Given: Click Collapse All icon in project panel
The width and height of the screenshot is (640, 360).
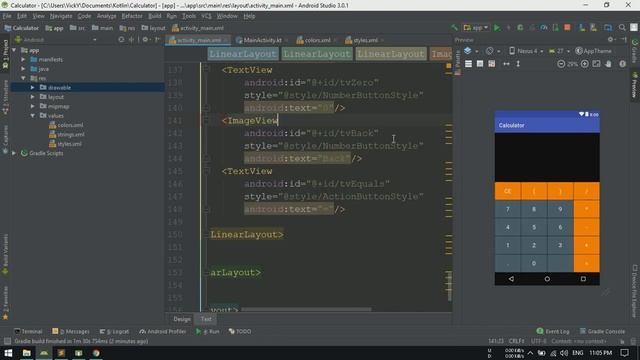Looking at the screenshot, I should [x=131, y=40].
